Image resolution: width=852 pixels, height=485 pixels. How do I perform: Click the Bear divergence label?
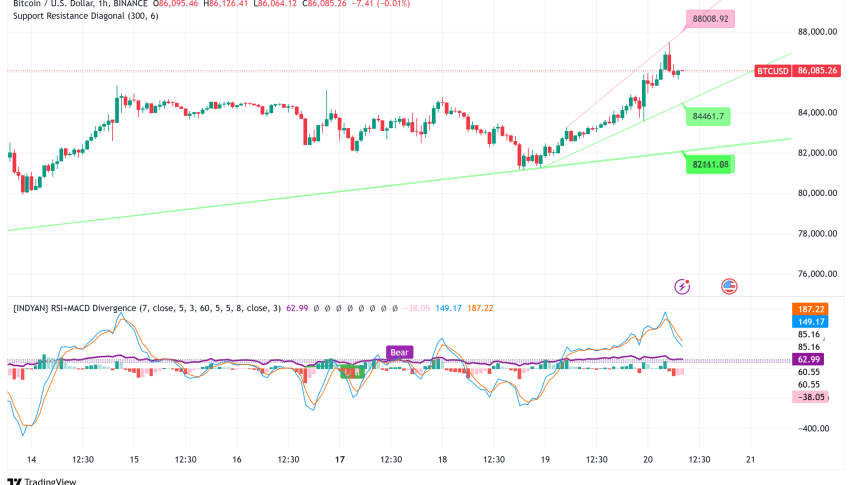399,352
